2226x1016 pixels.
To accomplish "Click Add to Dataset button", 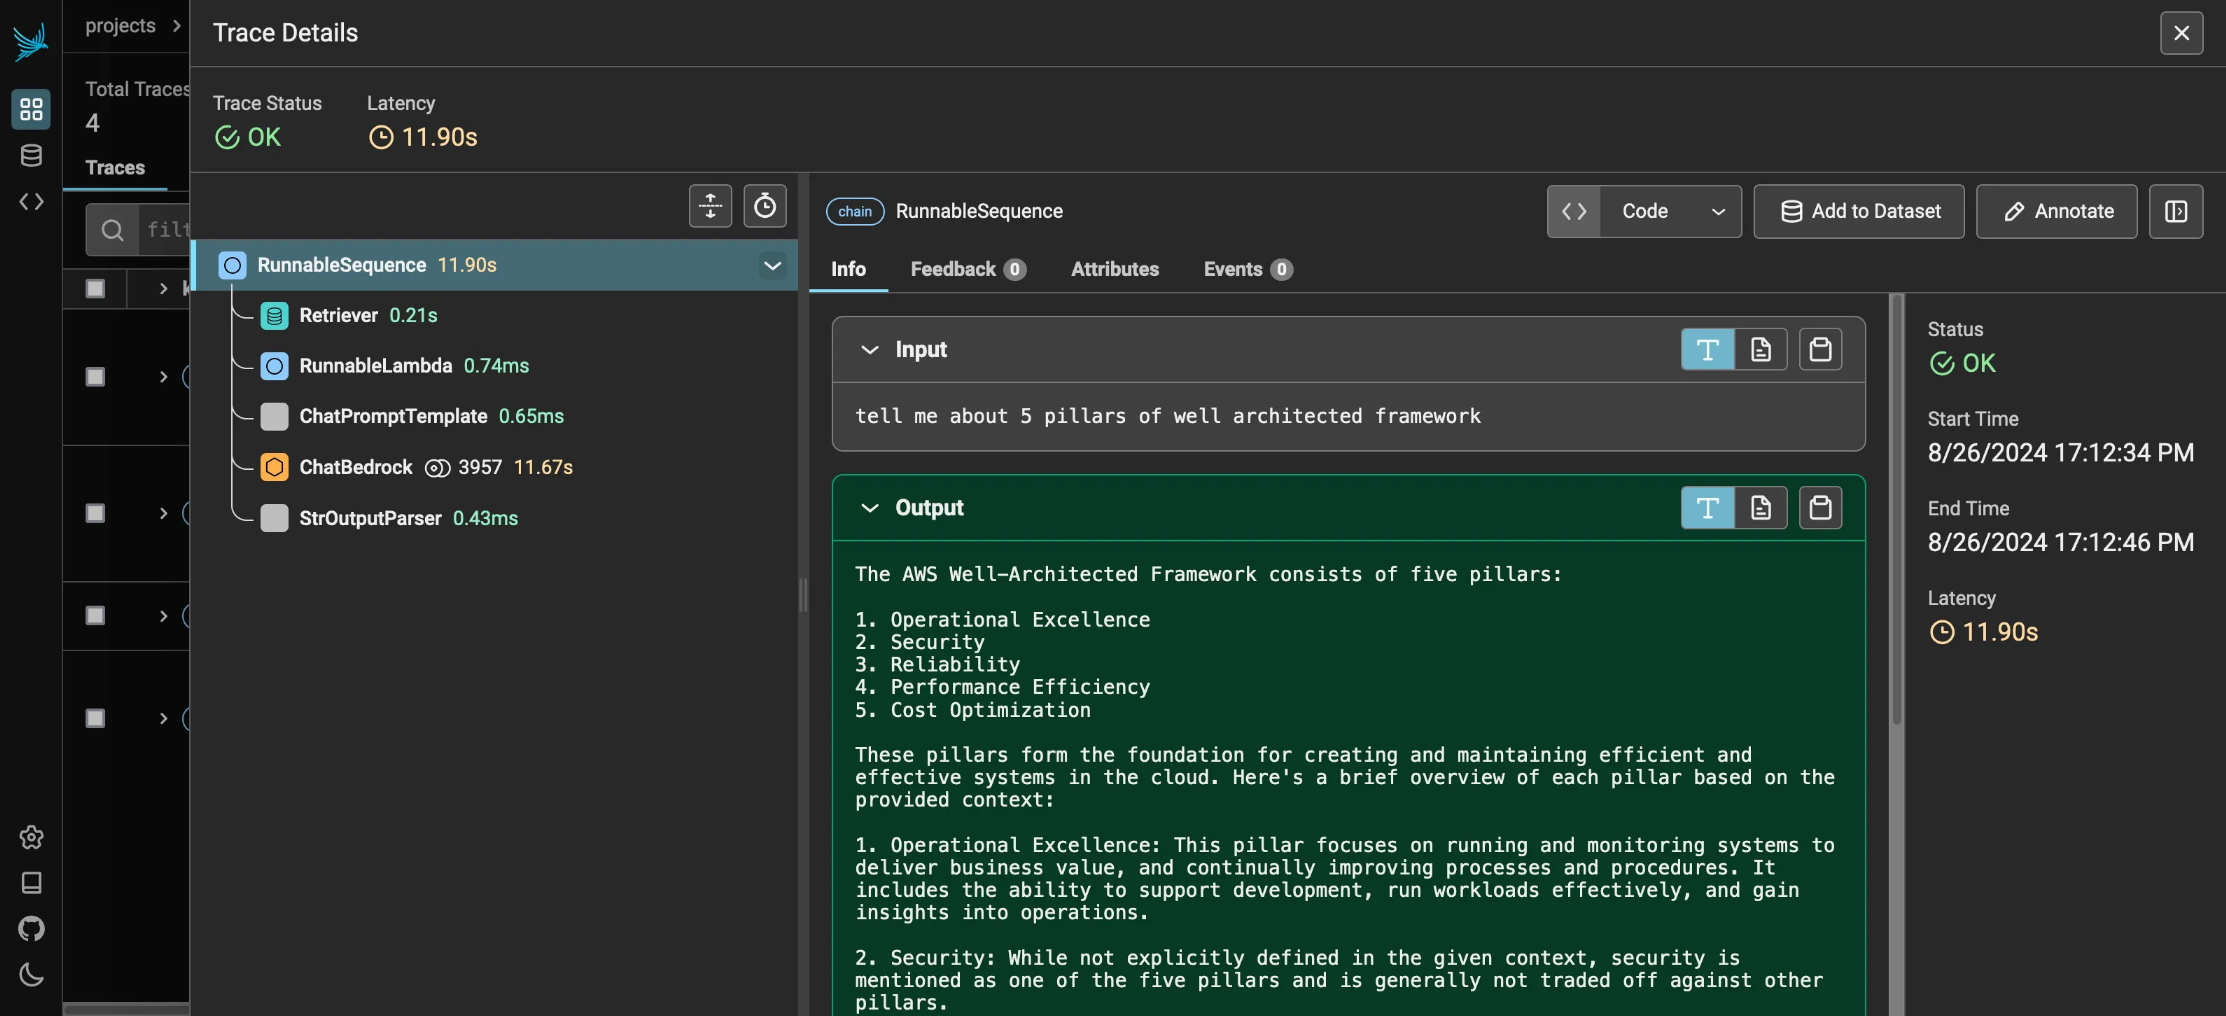I will [1859, 211].
